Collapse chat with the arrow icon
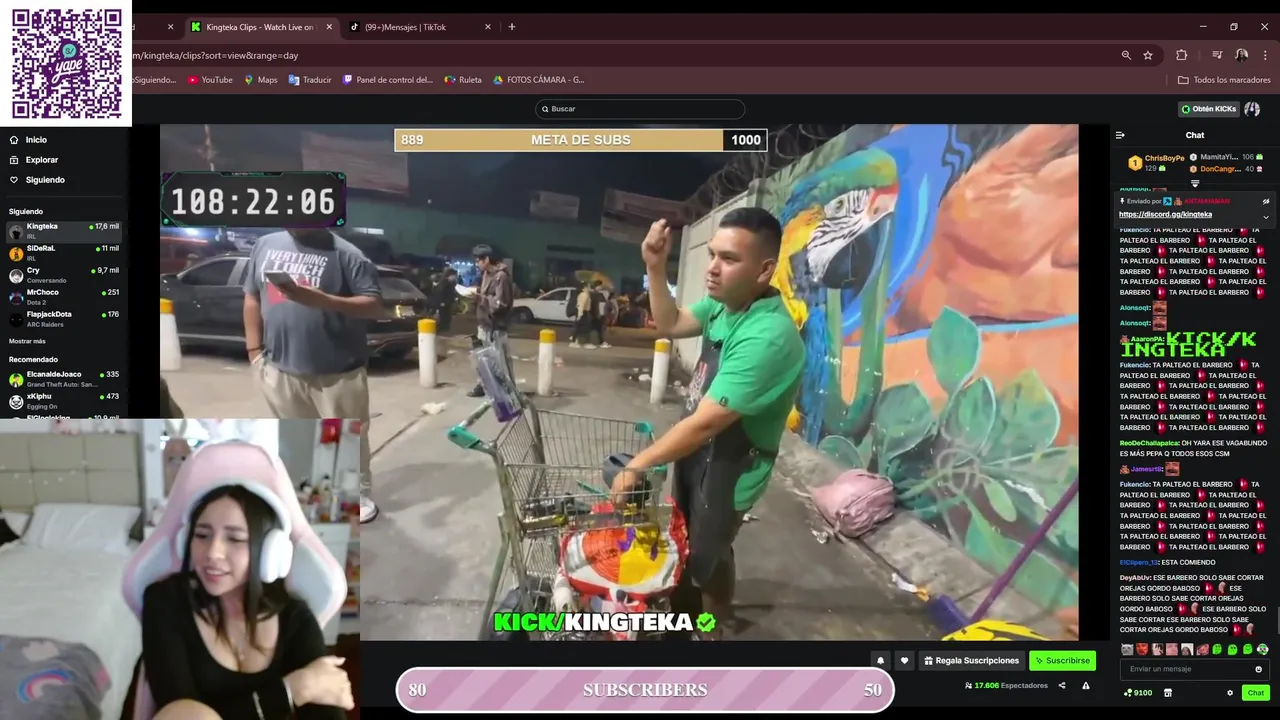1280x720 pixels. tap(1120, 135)
